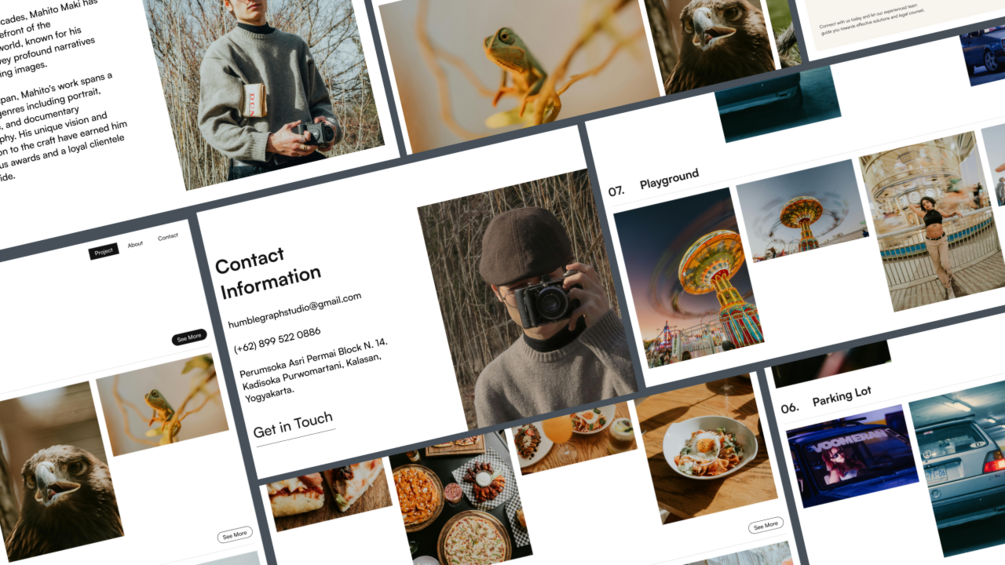Click the black Project tab
Viewport: 1005px width, 565px height.
(x=104, y=251)
